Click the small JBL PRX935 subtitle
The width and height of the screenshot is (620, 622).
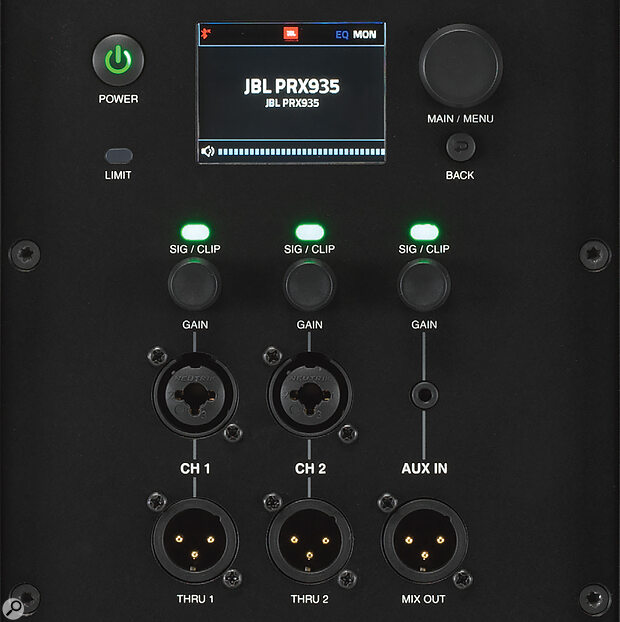click(292, 103)
